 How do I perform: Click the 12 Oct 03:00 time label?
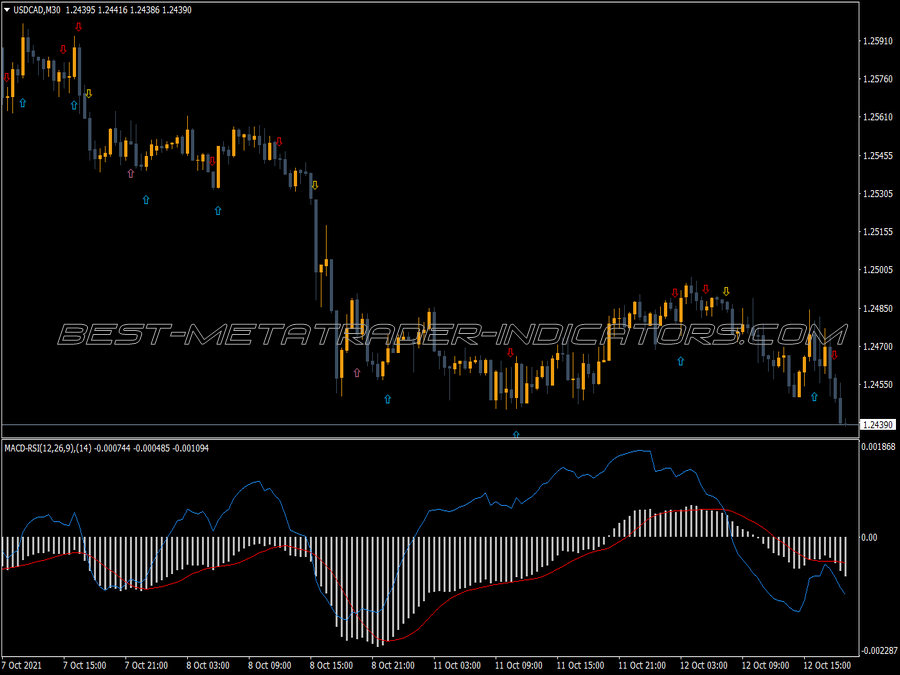pos(704,665)
